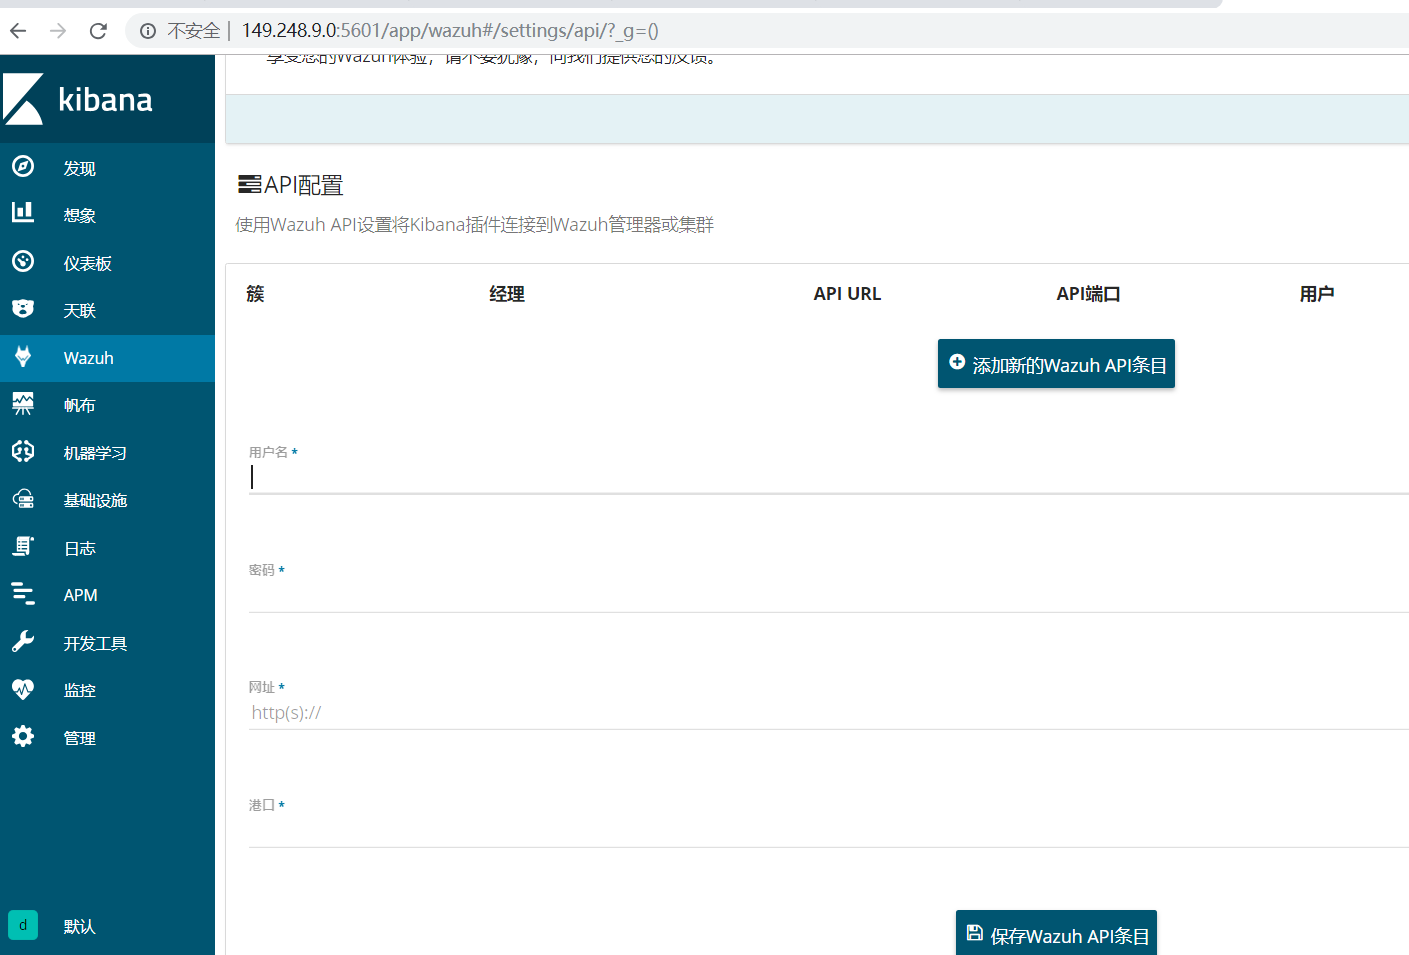1409x955 pixels.
Task: Open the 天联 label in sidebar
Action: (80, 310)
